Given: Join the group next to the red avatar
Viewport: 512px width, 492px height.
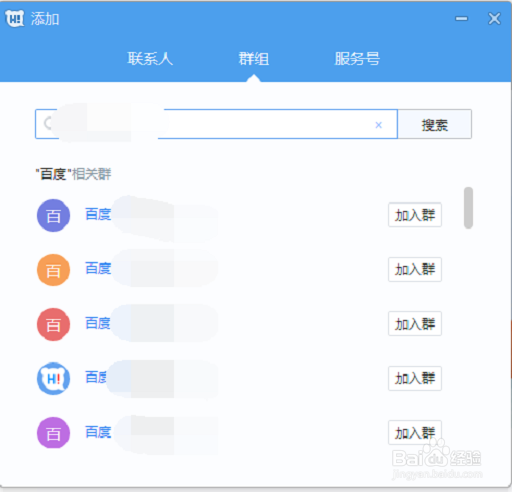Looking at the screenshot, I should (x=415, y=324).
